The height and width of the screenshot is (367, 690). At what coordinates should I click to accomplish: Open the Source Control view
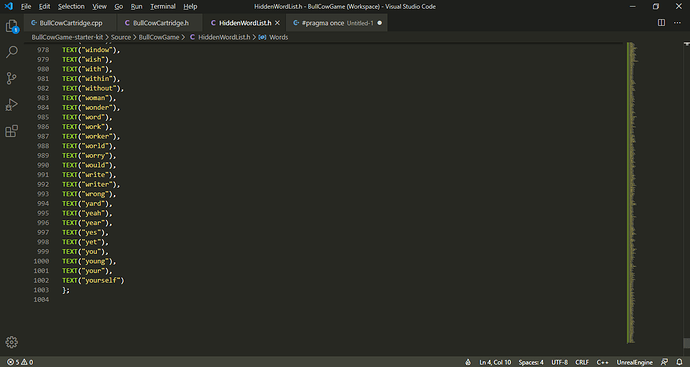coord(11,78)
